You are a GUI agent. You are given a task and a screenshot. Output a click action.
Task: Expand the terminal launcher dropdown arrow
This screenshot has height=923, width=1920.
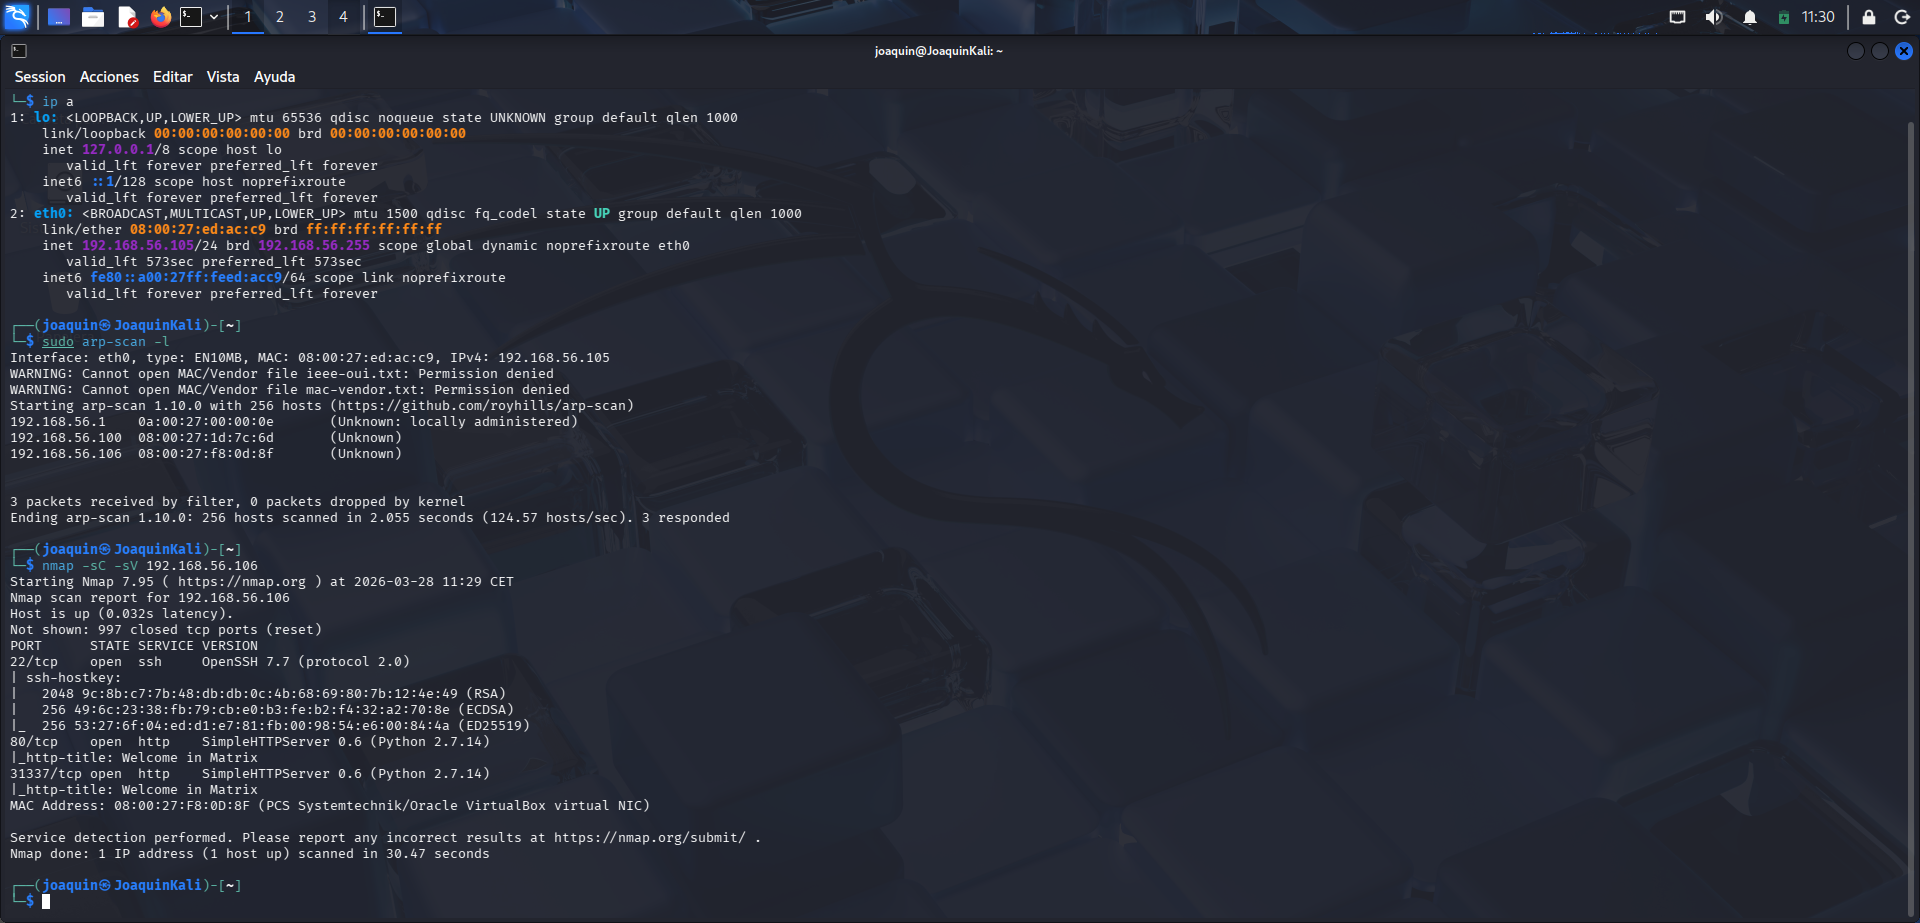pos(213,16)
